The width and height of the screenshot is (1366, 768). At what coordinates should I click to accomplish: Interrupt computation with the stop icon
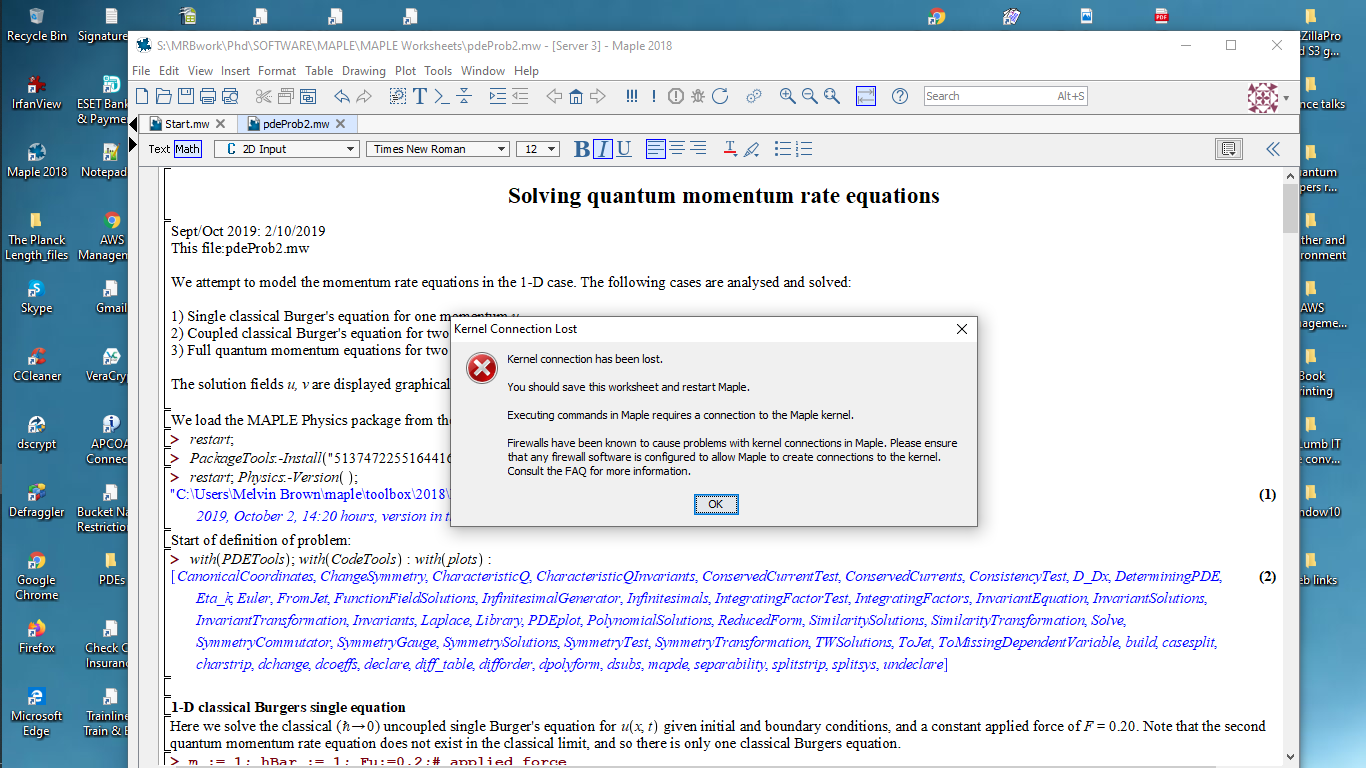pos(675,96)
